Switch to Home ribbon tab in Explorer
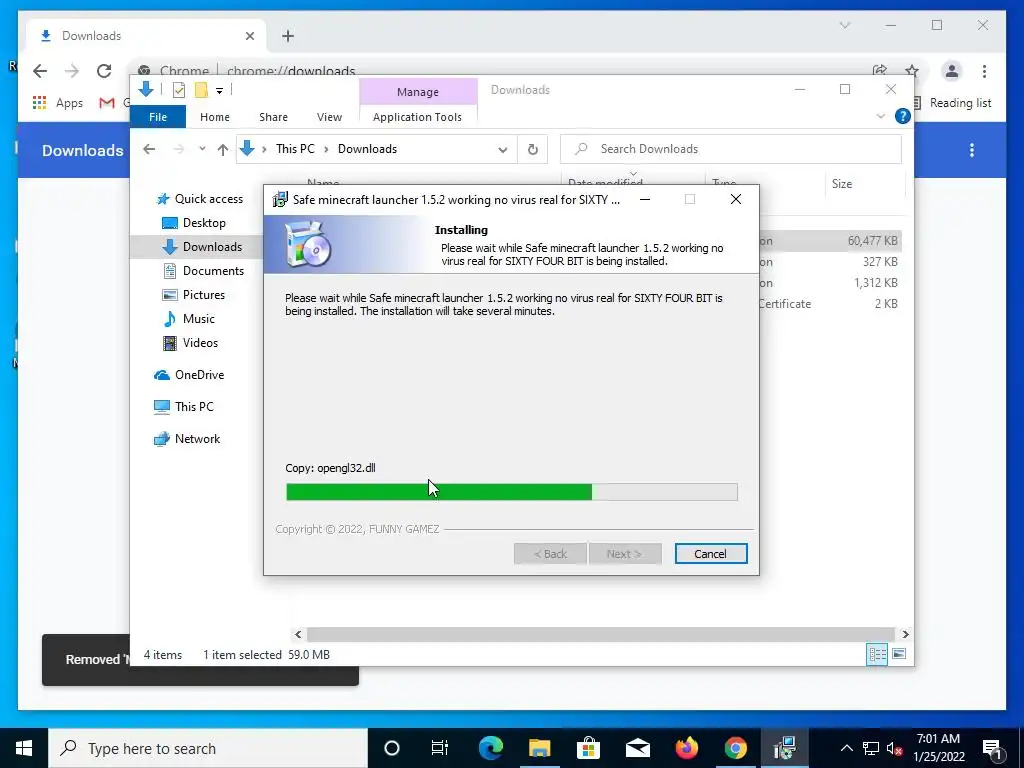 coord(215,117)
